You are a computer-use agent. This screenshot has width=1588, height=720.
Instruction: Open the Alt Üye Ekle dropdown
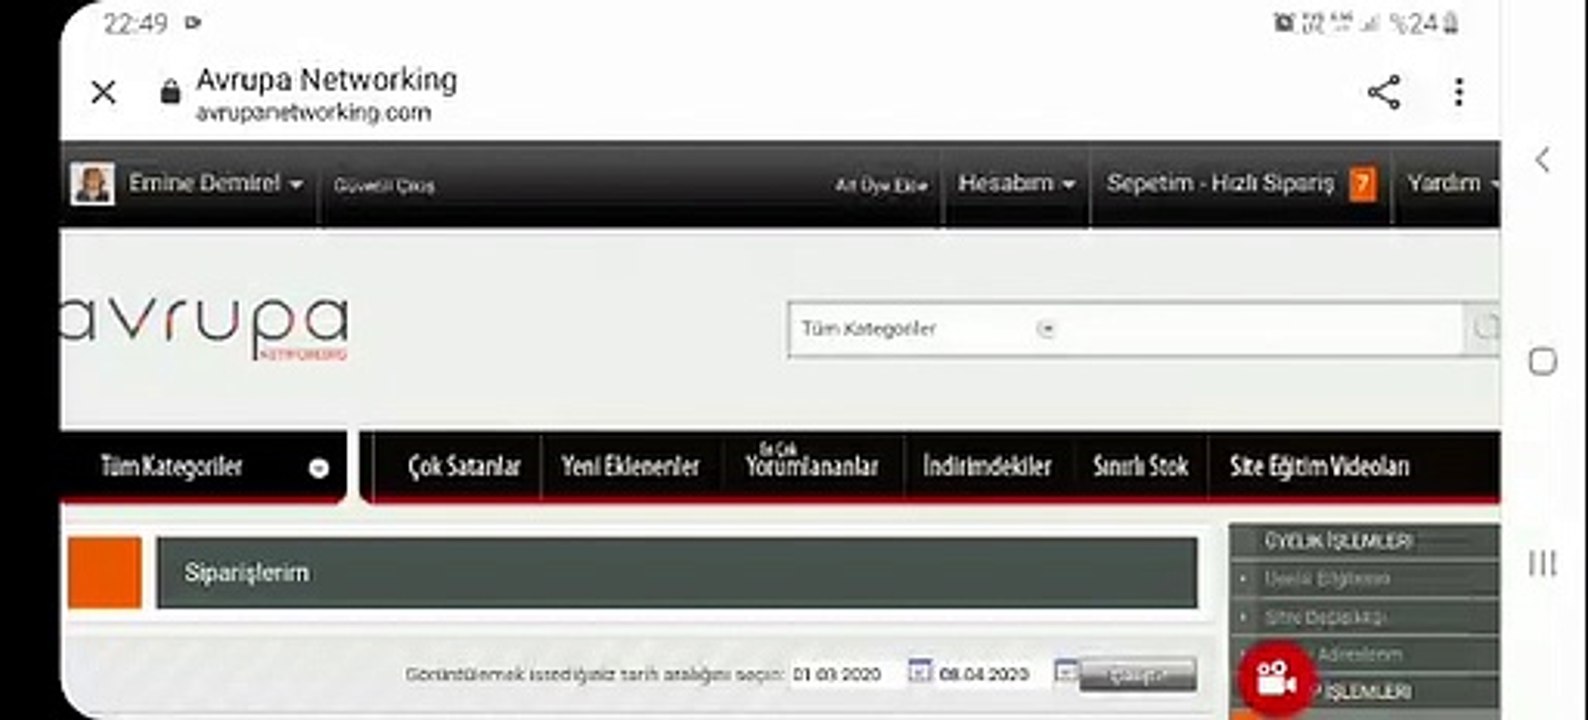point(881,185)
